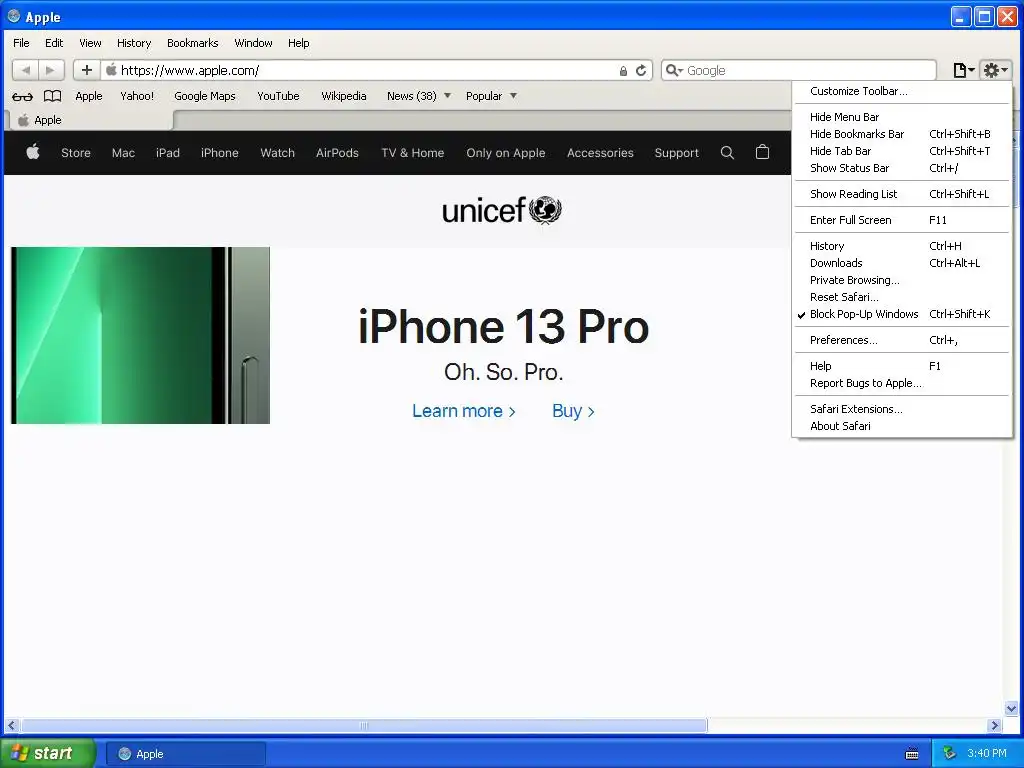Show all bookmarks book icon

point(52,96)
